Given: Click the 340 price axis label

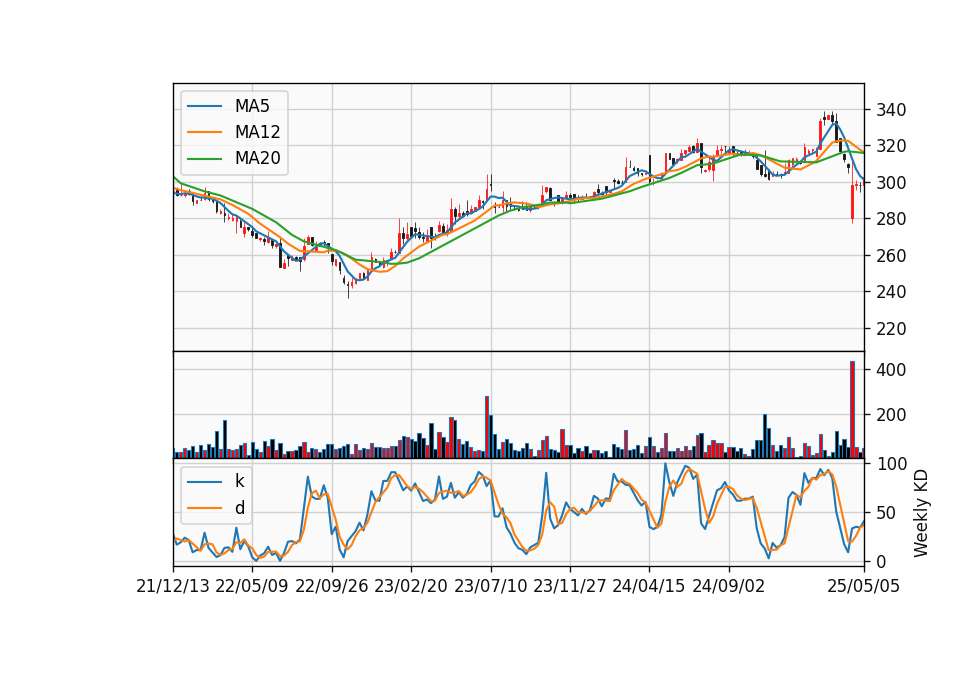Looking at the screenshot, I should click(891, 110).
